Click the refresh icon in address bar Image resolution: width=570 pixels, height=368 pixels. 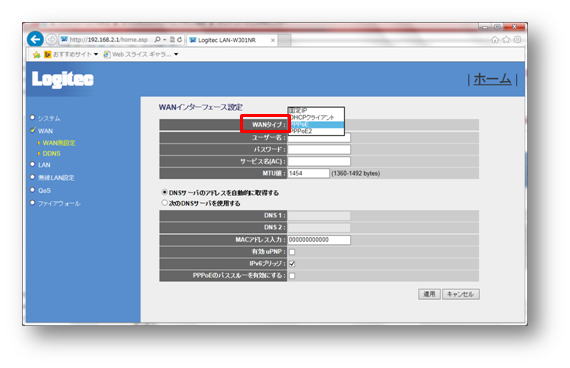point(180,40)
